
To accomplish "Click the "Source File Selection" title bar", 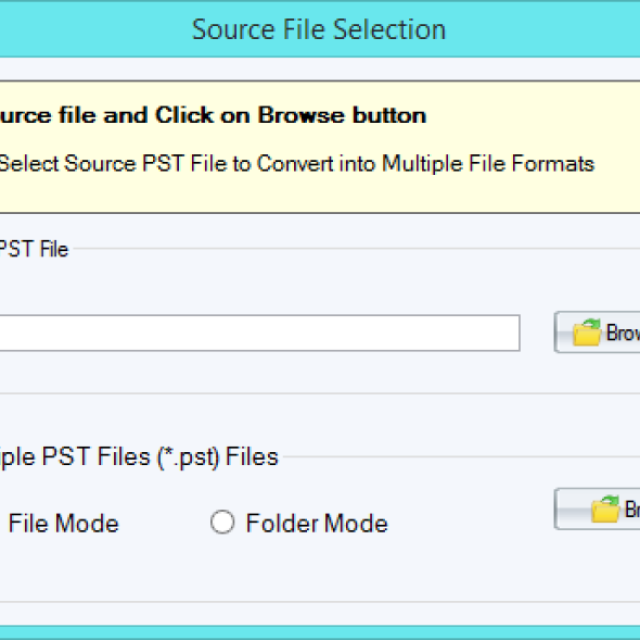I will [319, 29].
